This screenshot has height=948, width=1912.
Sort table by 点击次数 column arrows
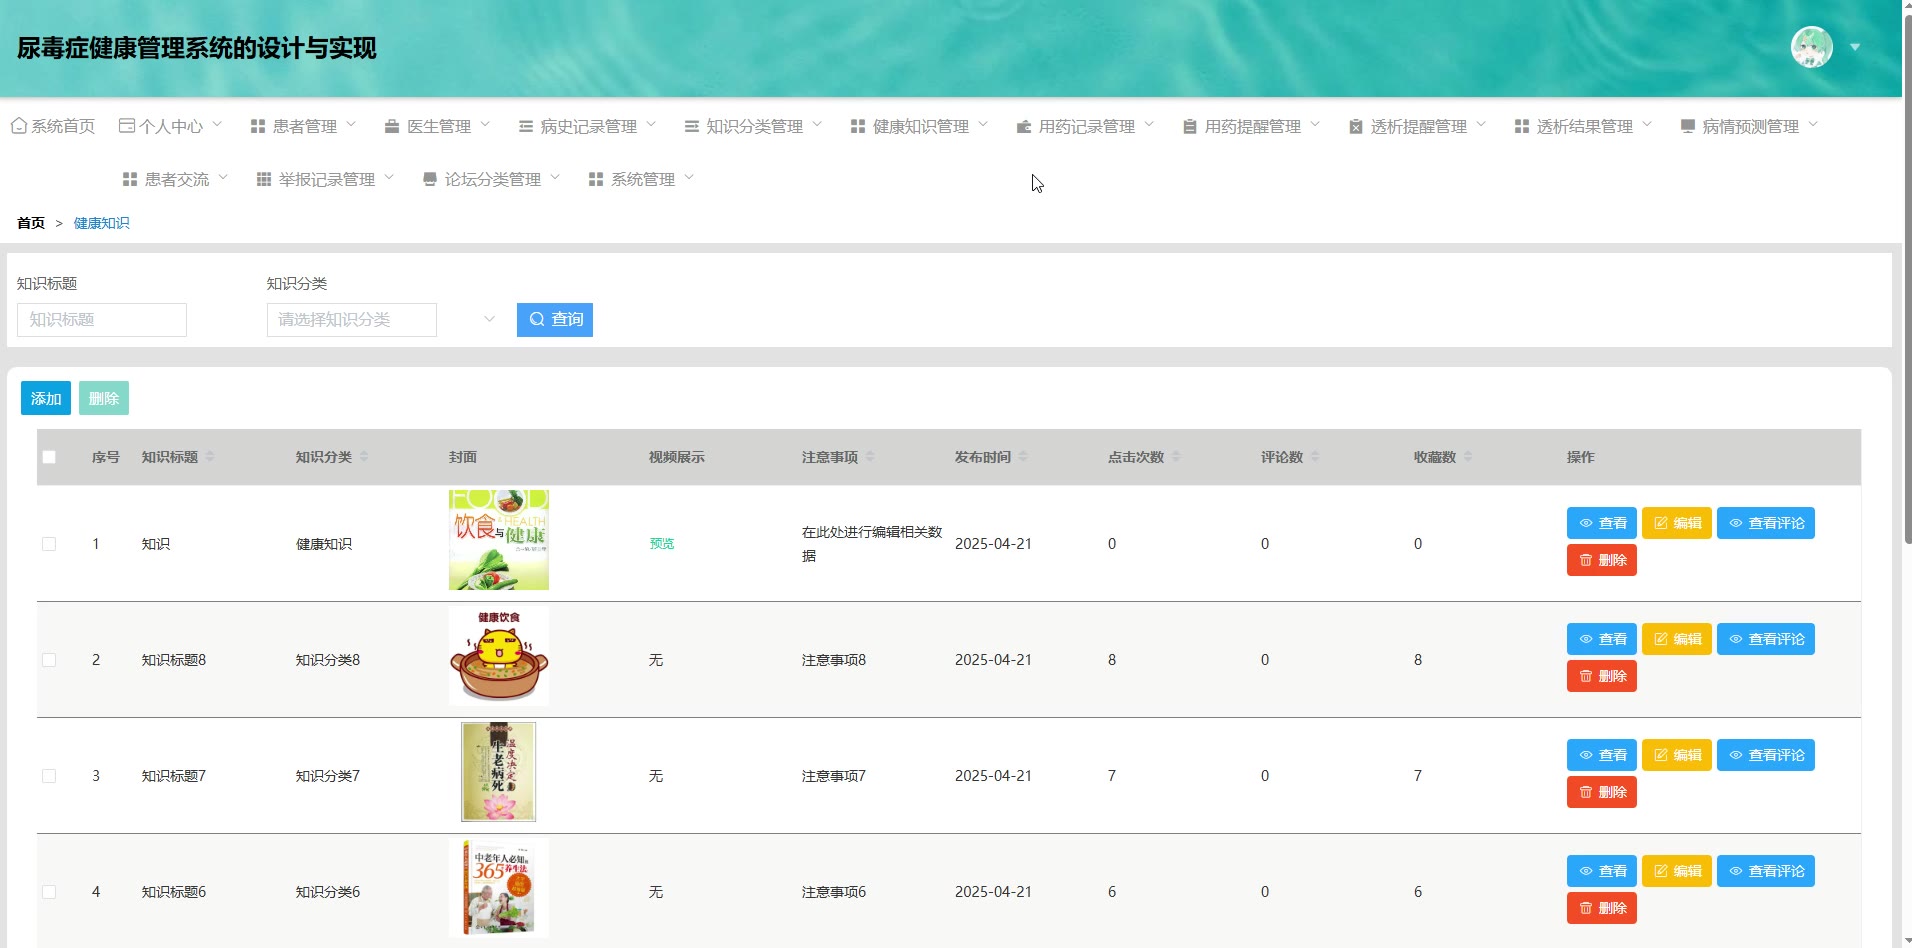[x=1176, y=457]
